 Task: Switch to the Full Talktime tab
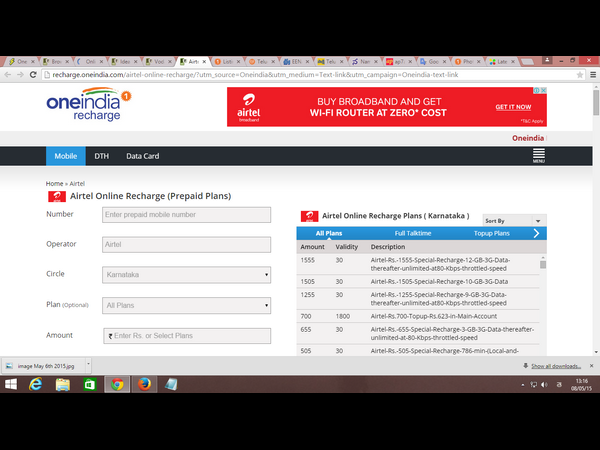click(413, 233)
